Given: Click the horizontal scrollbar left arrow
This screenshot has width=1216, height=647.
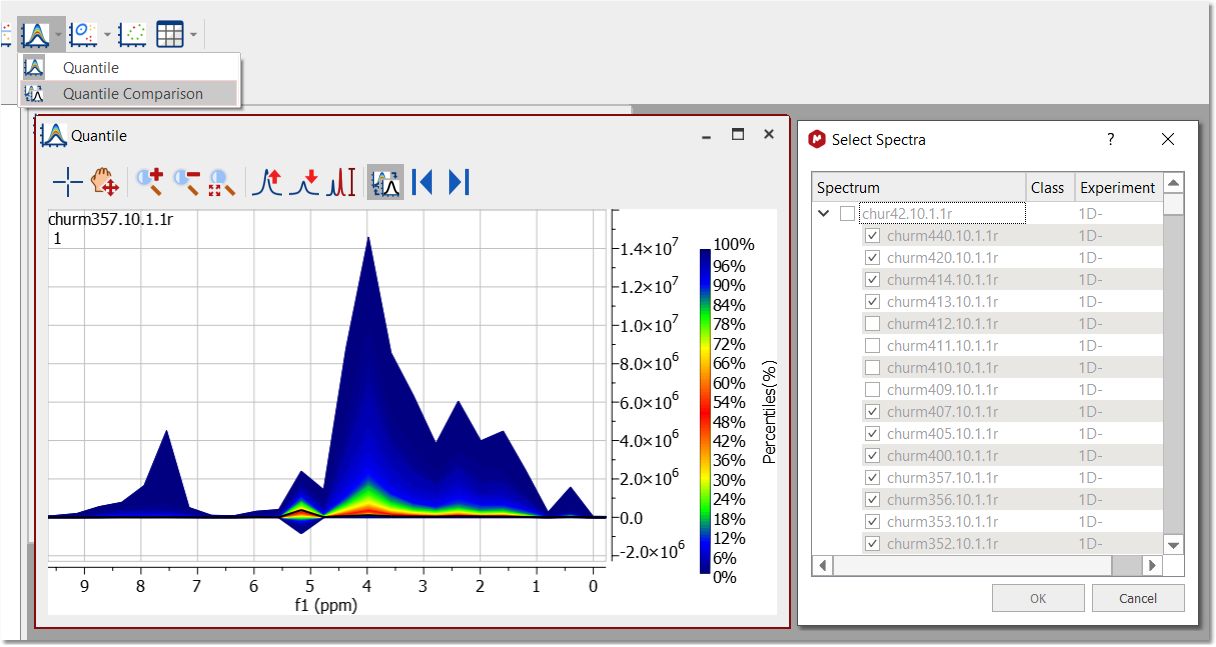Looking at the screenshot, I should click(823, 566).
